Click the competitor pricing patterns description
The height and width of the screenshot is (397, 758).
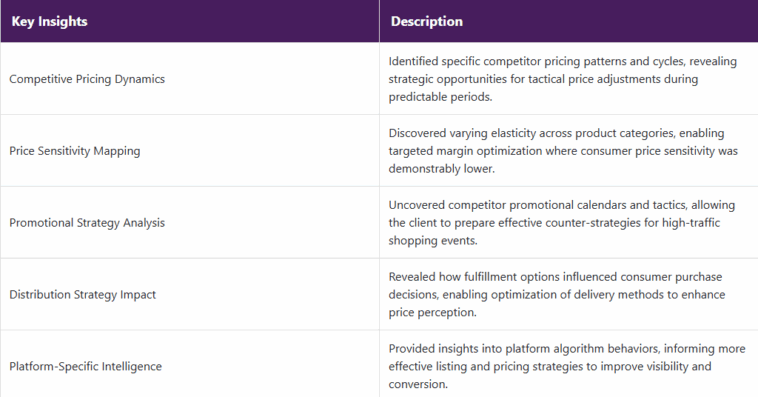click(x=563, y=79)
